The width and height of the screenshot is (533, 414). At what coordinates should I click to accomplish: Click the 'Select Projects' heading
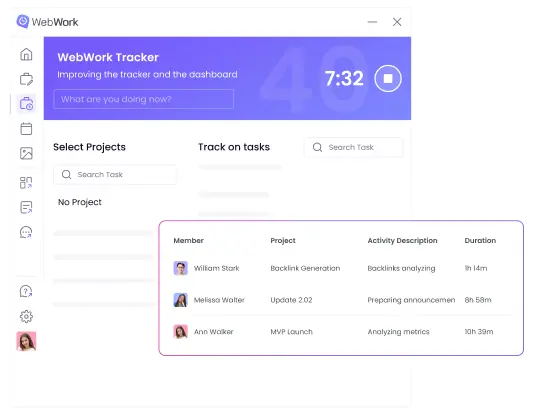coord(89,147)
